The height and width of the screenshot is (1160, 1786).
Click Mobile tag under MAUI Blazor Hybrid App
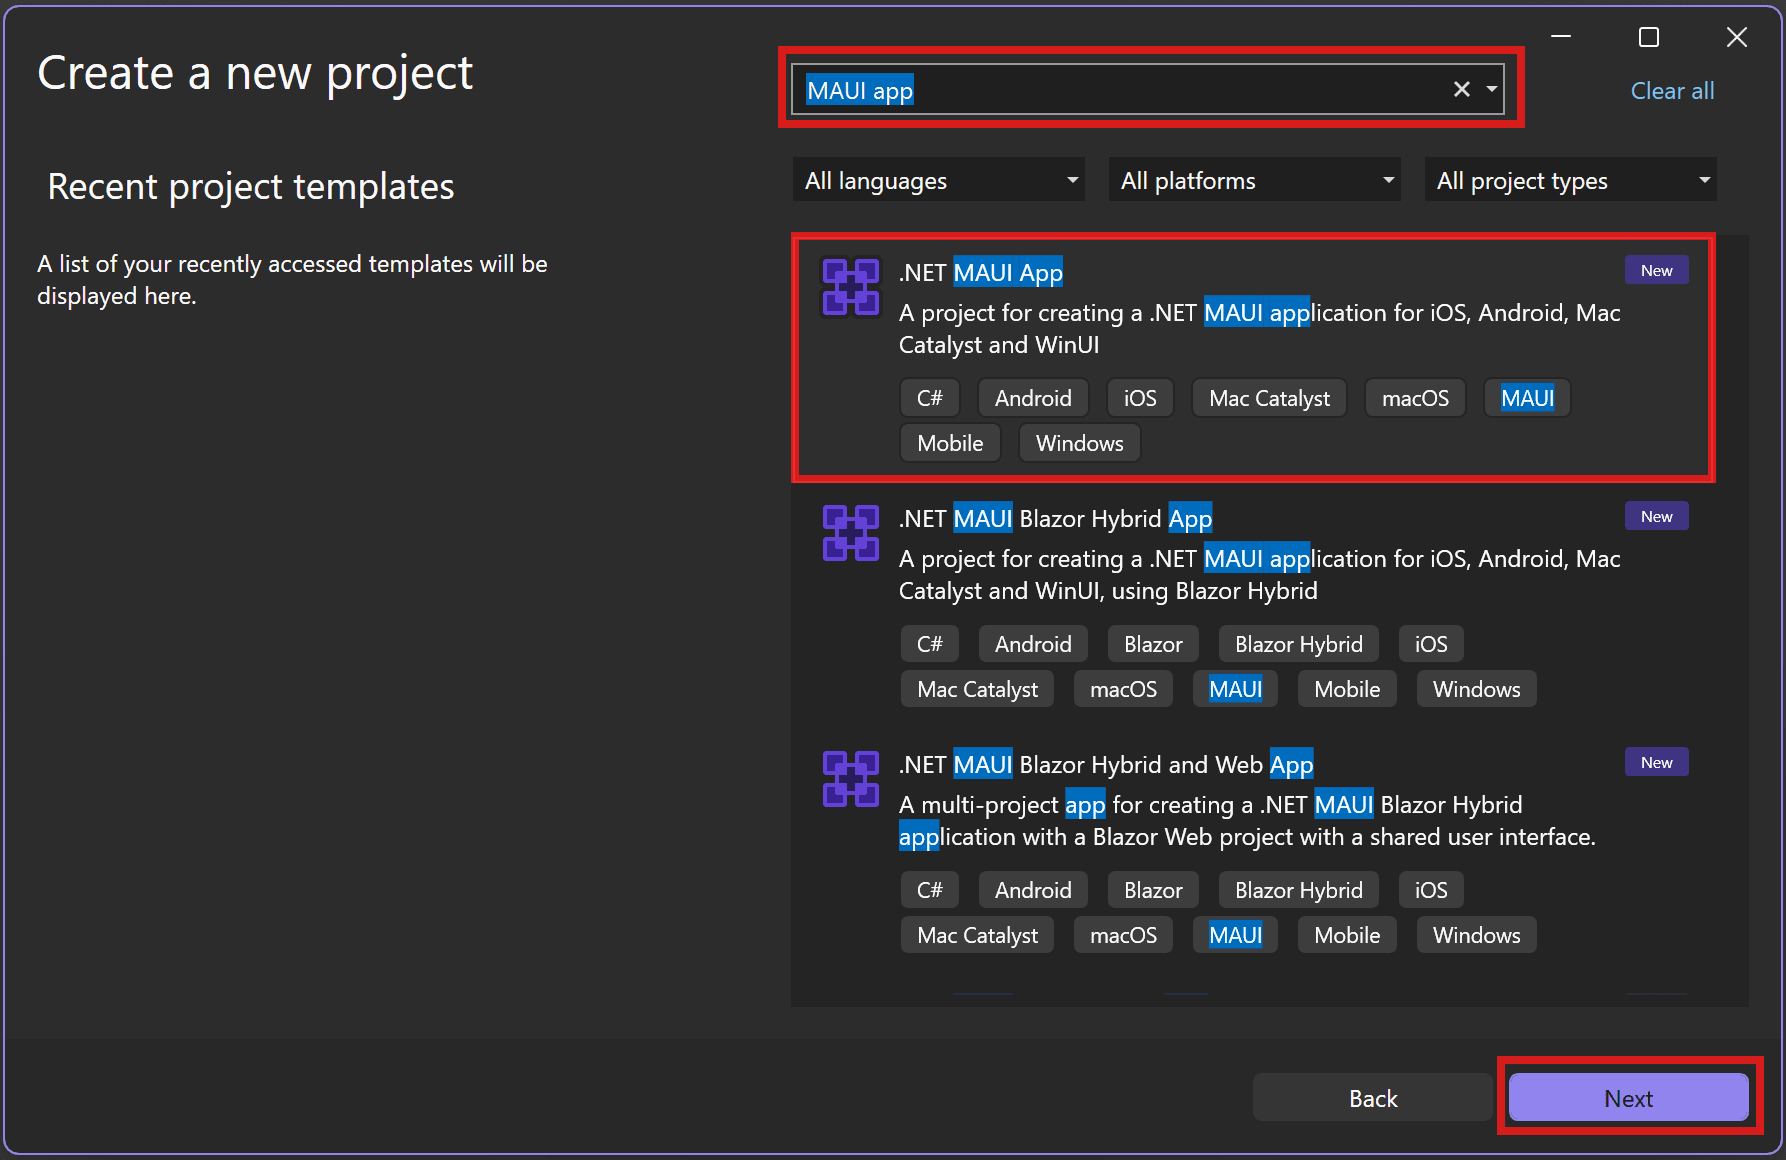1347,689
